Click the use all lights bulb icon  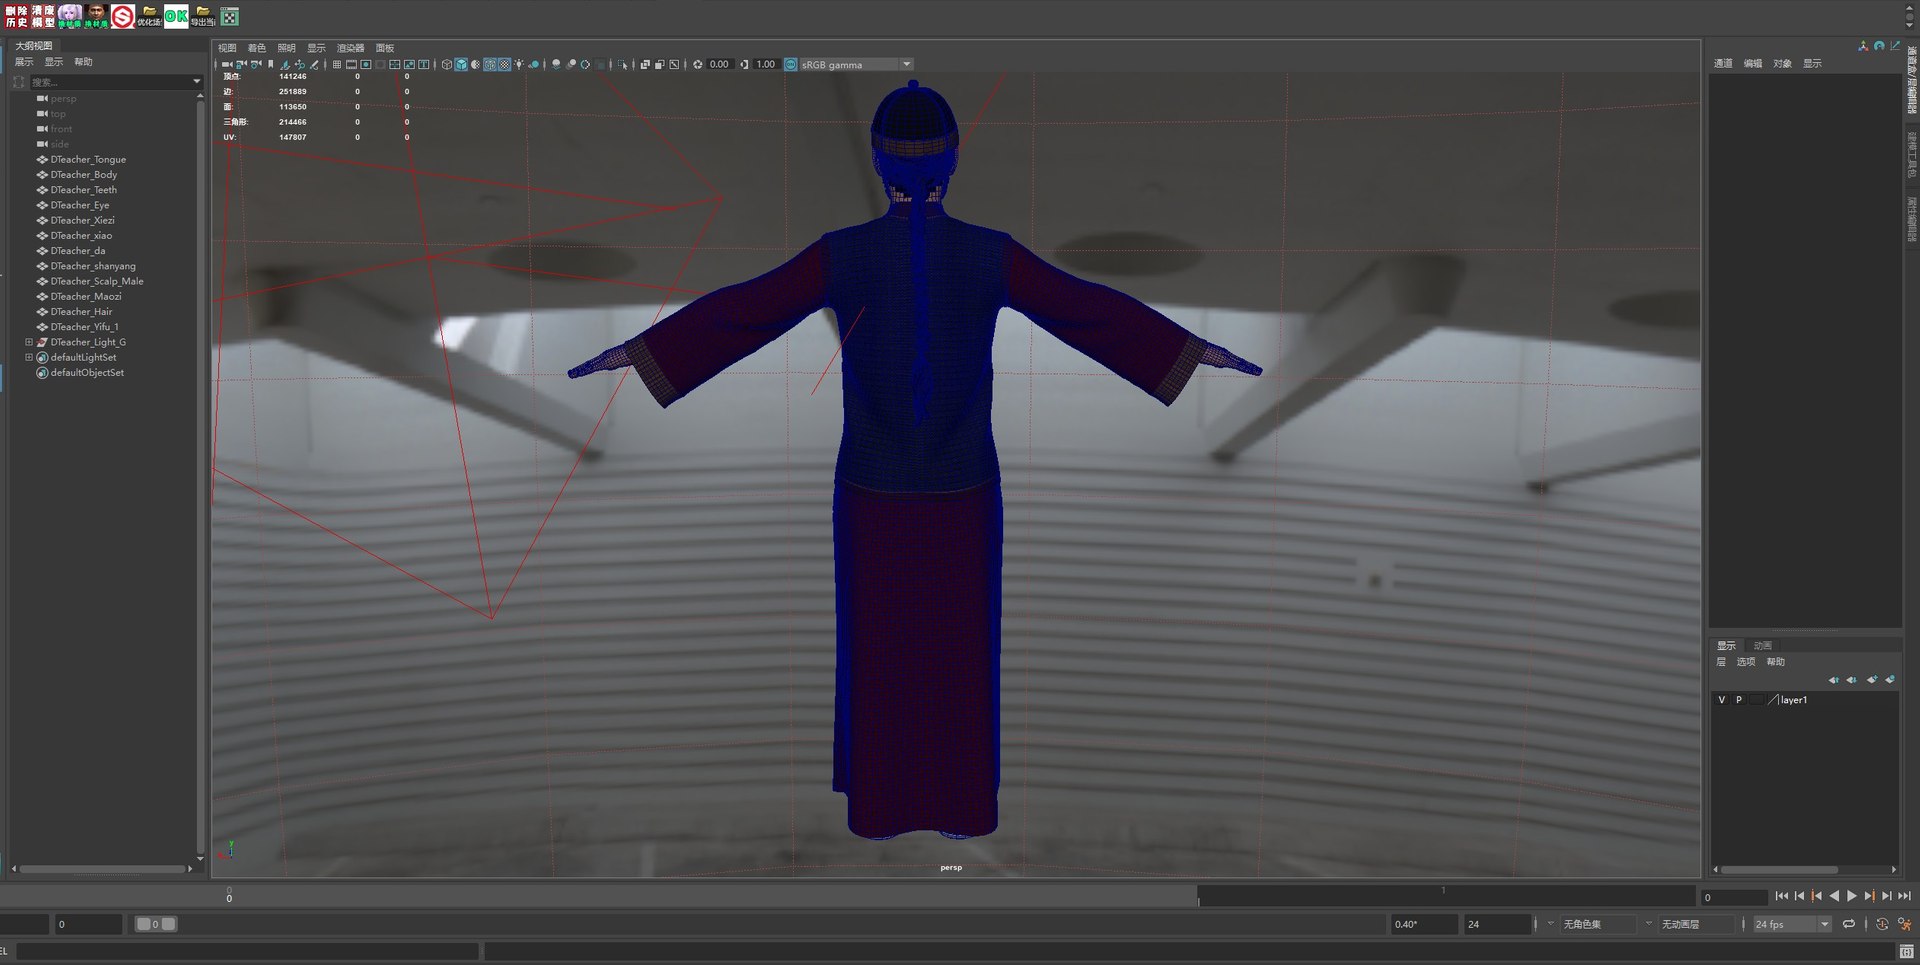pyautogui.click(x=519, y=65)
